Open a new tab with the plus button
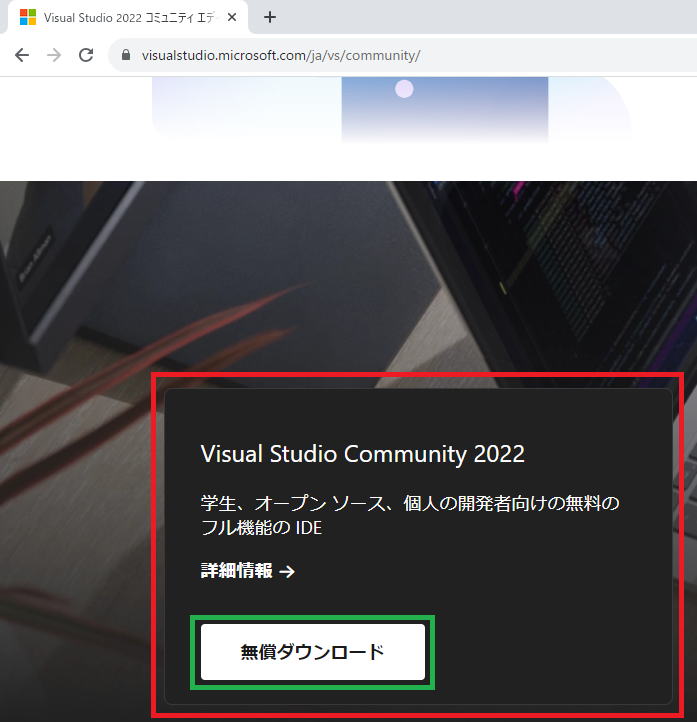This screenshot has height=722, width=697. point(270,17)
